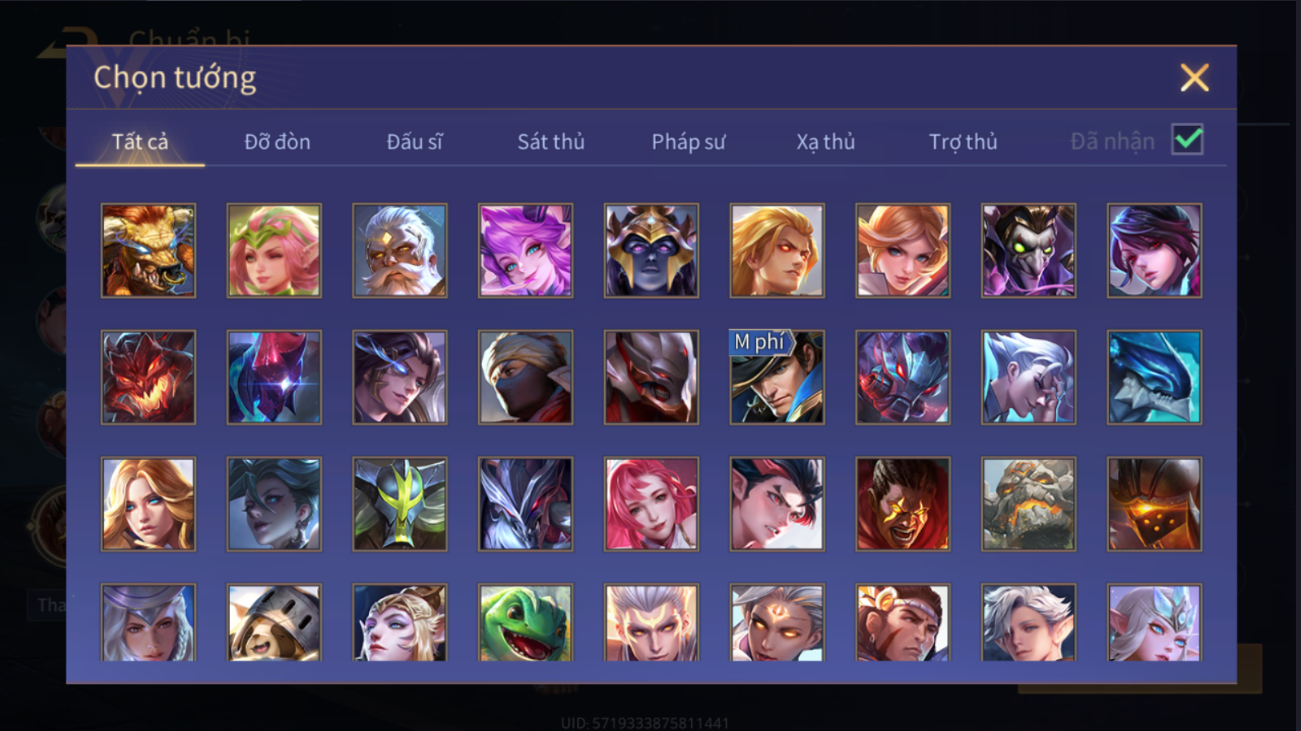Select the golden lion beast hero portrait
This screenshot has height=731, width=1301.
coord(148,251)
